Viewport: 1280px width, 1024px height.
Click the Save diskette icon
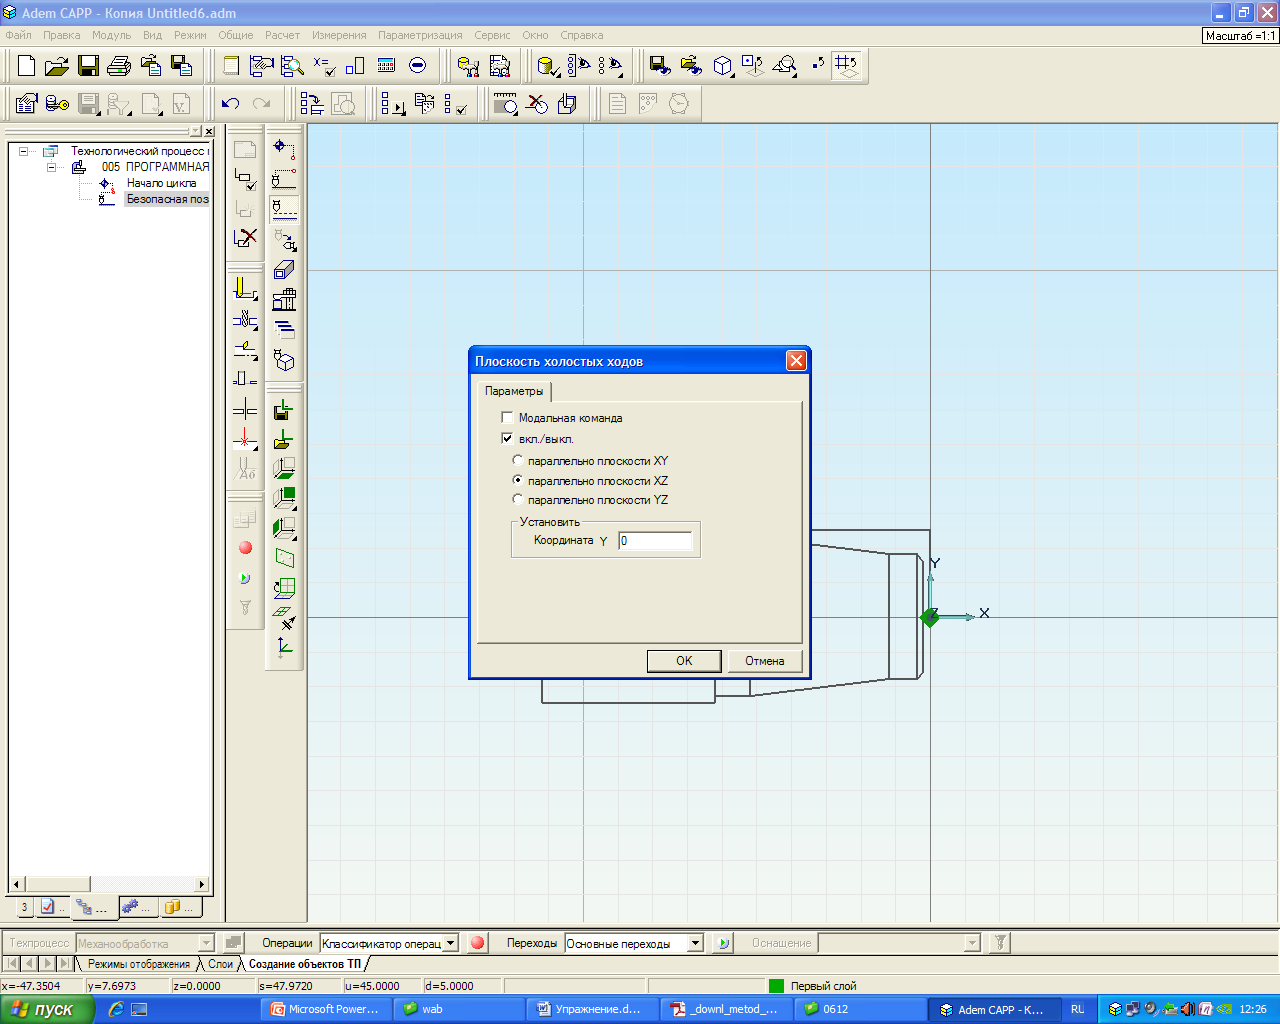click(x=89, y=66)
